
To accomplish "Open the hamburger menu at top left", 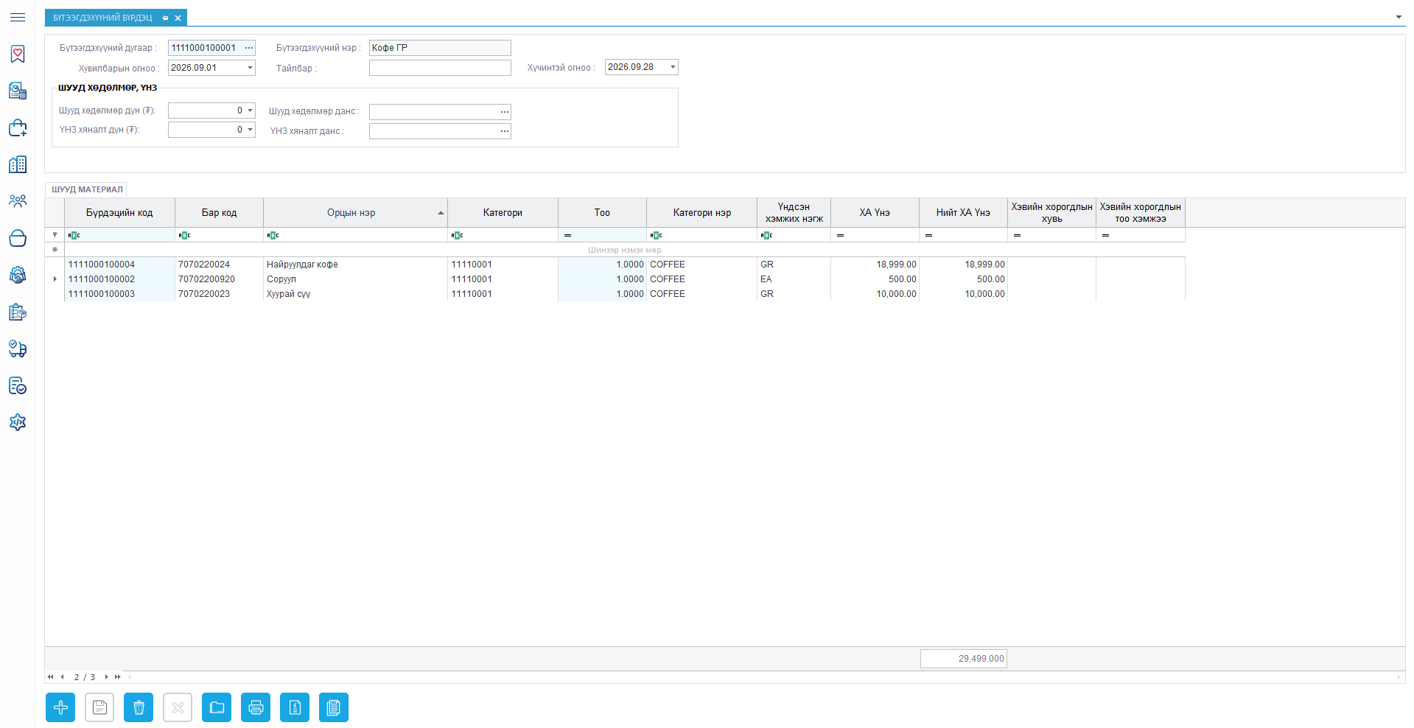I will [17, 17].
